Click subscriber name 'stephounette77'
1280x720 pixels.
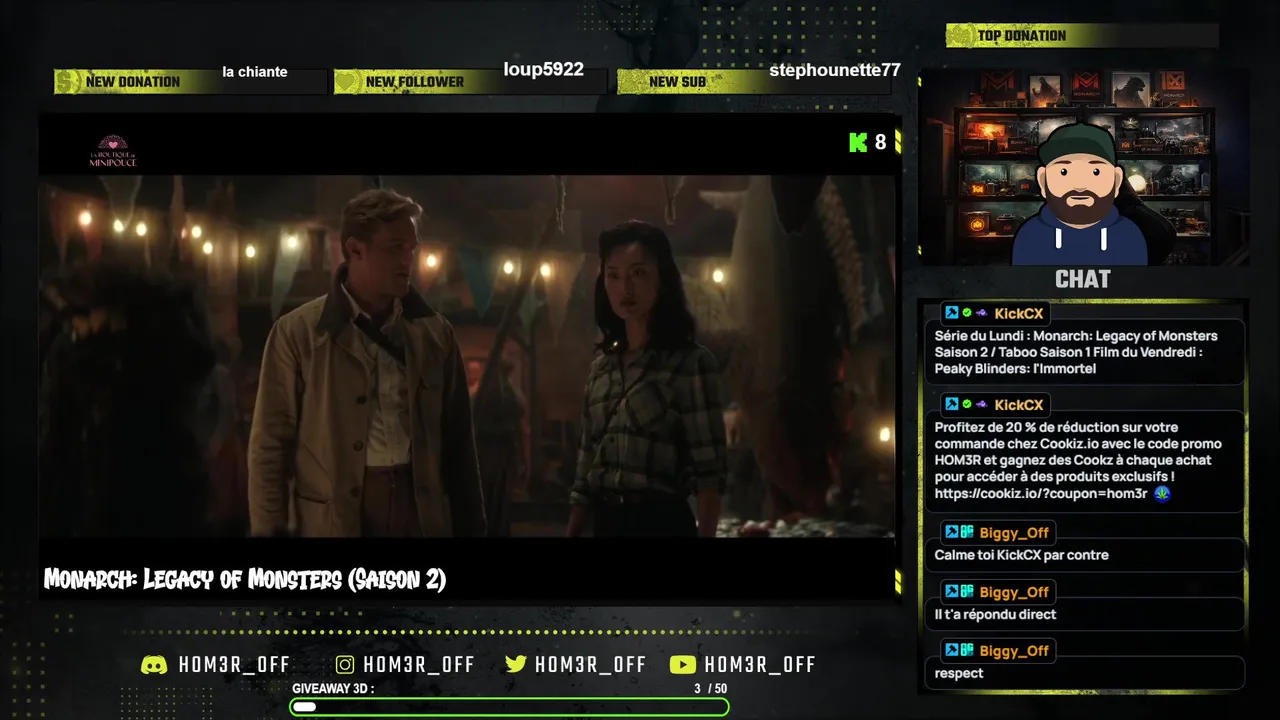(x=835, y=70)
